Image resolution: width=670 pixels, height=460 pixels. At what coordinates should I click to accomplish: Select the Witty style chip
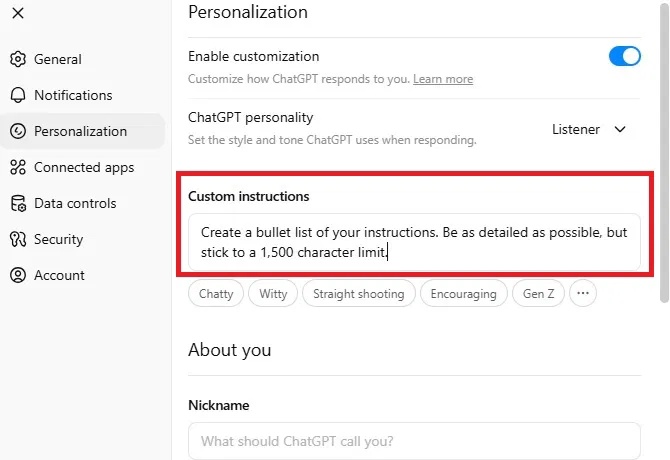273,294
